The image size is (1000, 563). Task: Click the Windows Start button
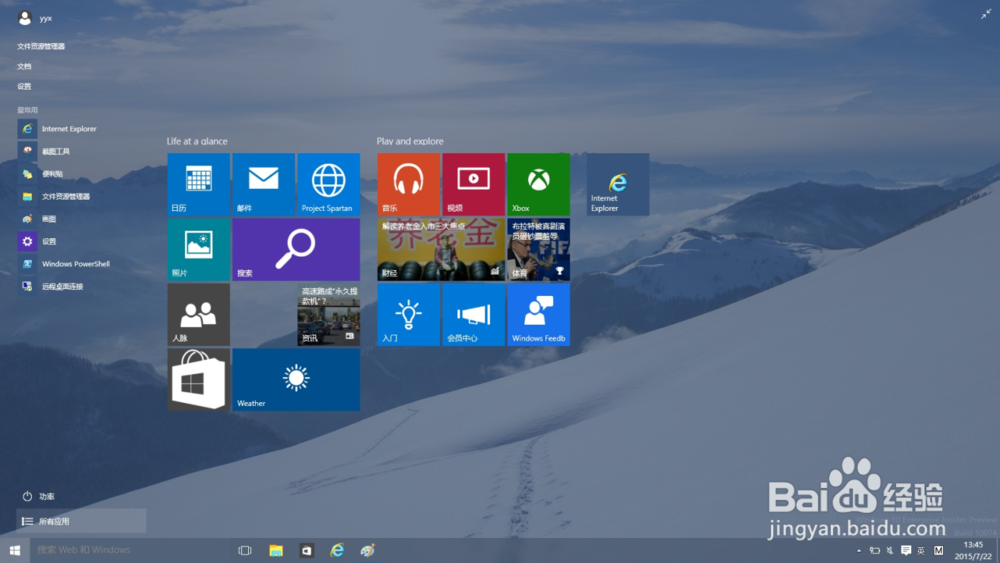tap(15, 550)
